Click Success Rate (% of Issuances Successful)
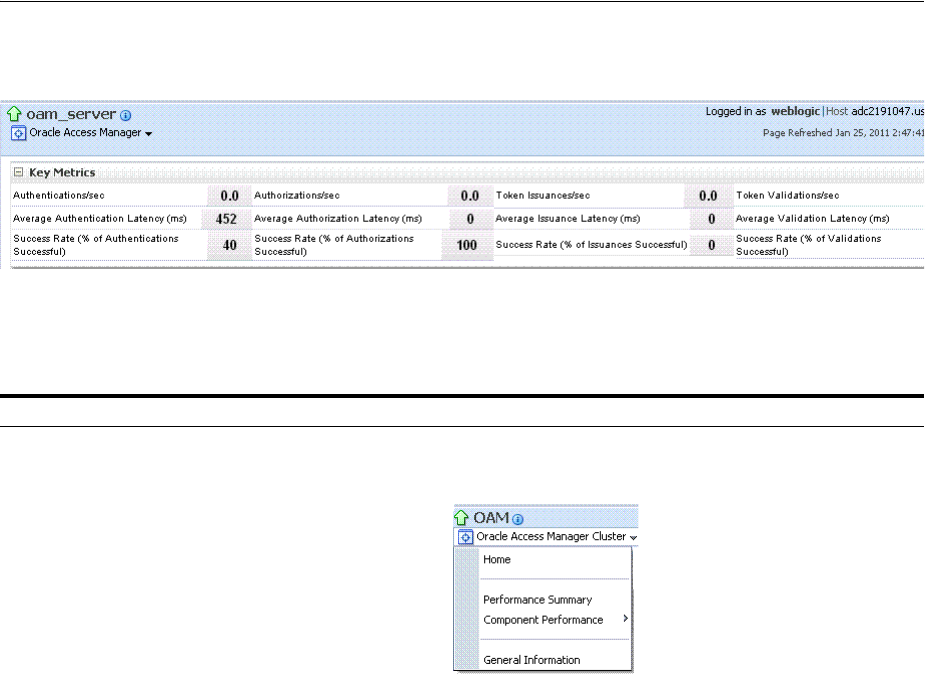The image size is (925, 678). tap(591, 244)
